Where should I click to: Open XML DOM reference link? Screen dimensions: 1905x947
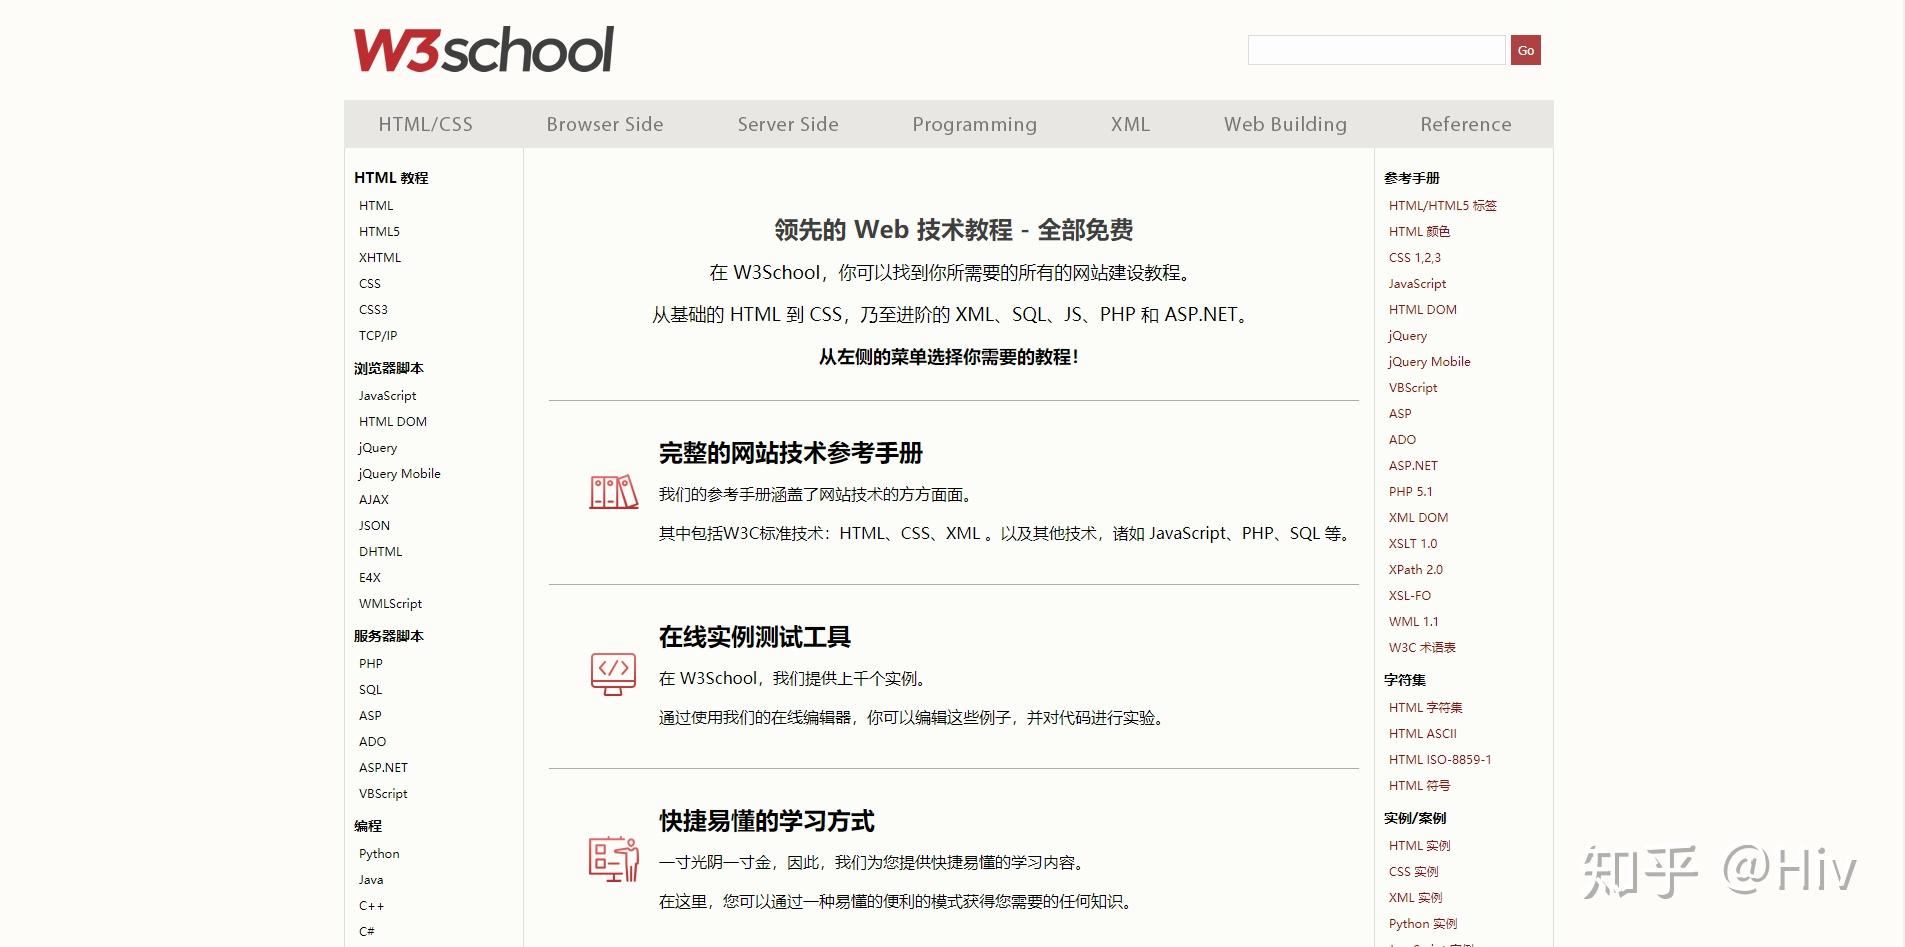tap(1418, 517)
